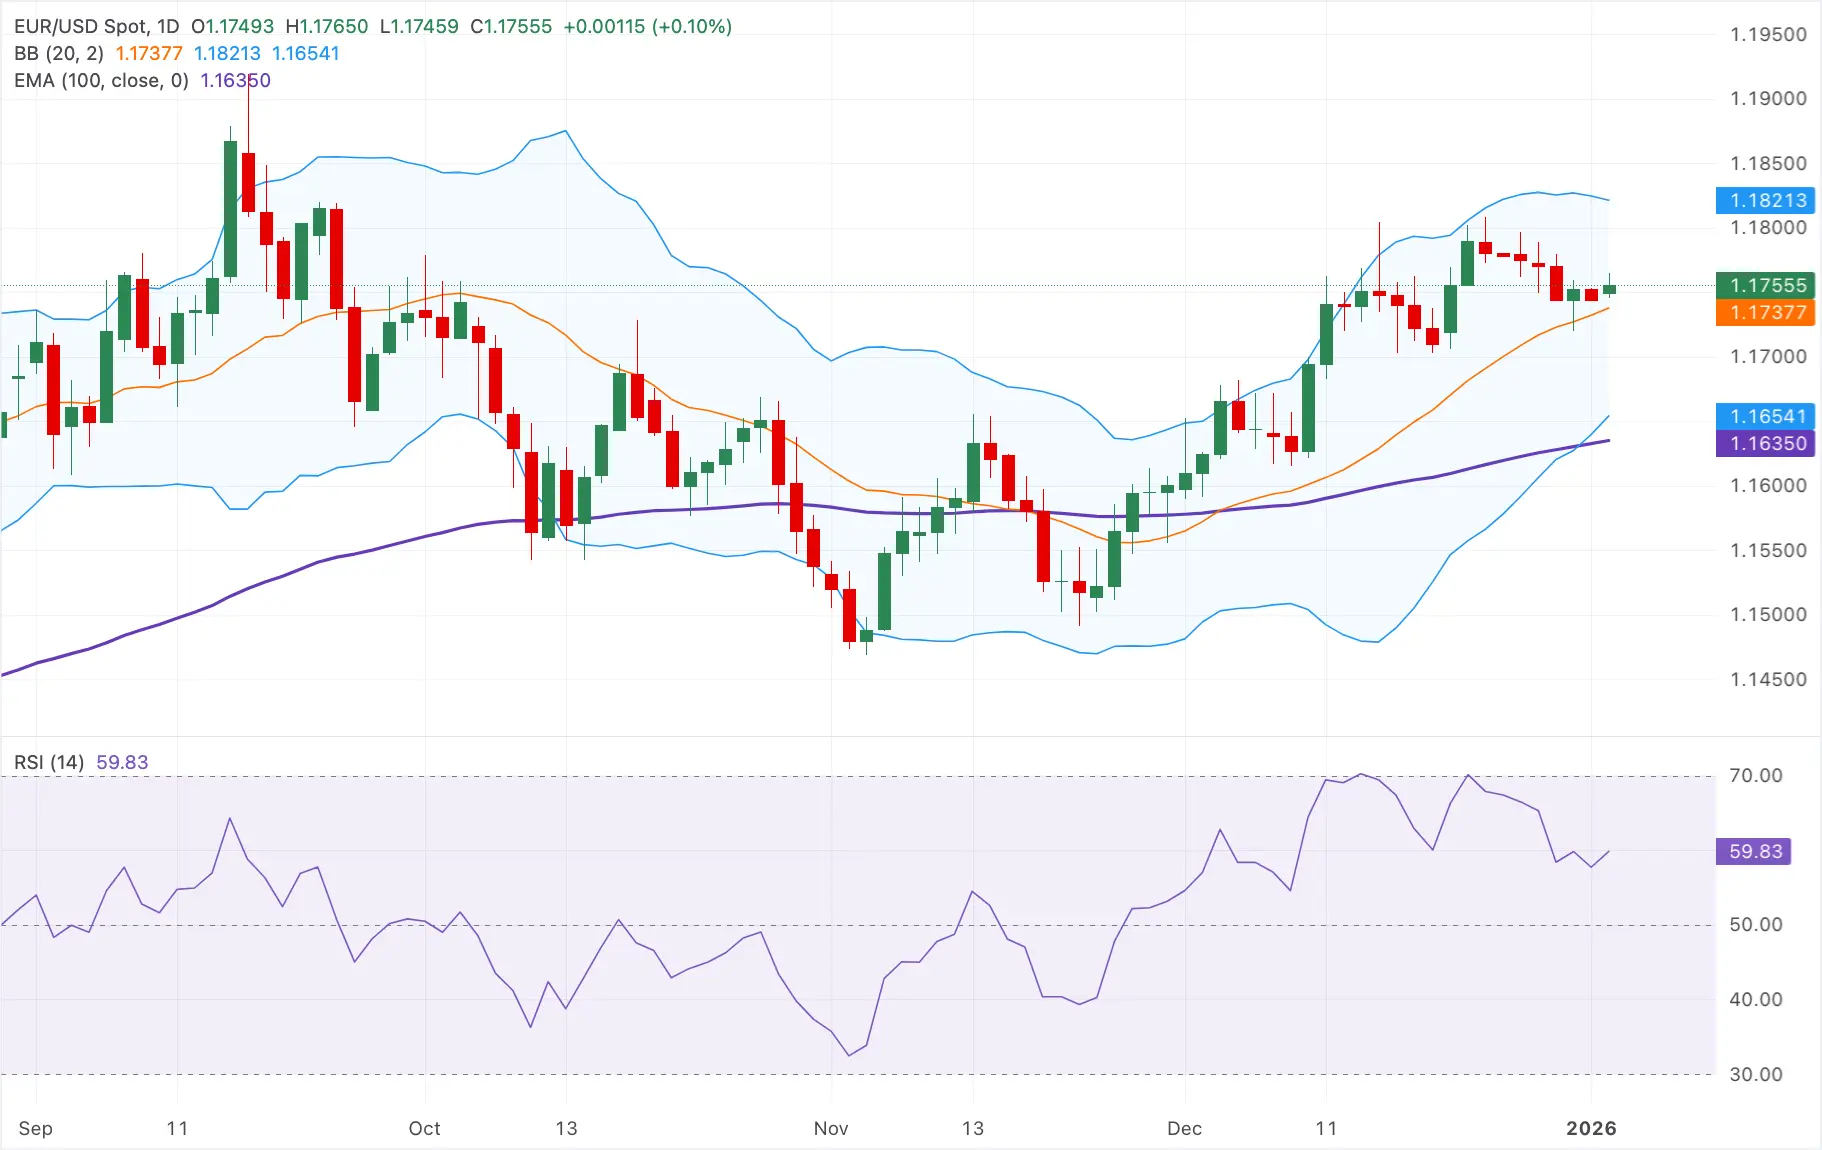The width and height of the screenshot is (1822, 1150).
Task: Open the EMA (100, close, 0) legend entry
Action: (98, 81)
